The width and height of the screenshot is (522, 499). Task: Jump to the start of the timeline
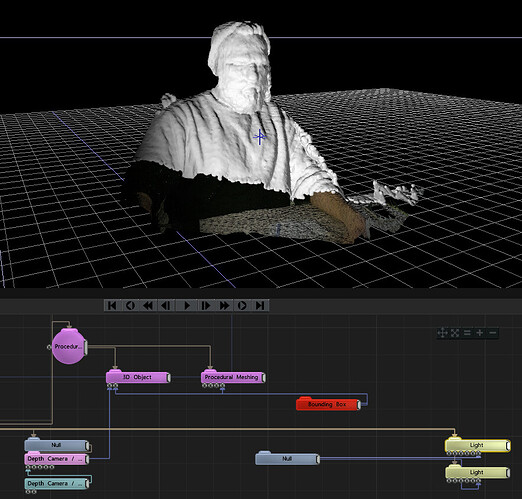(112, 305)
